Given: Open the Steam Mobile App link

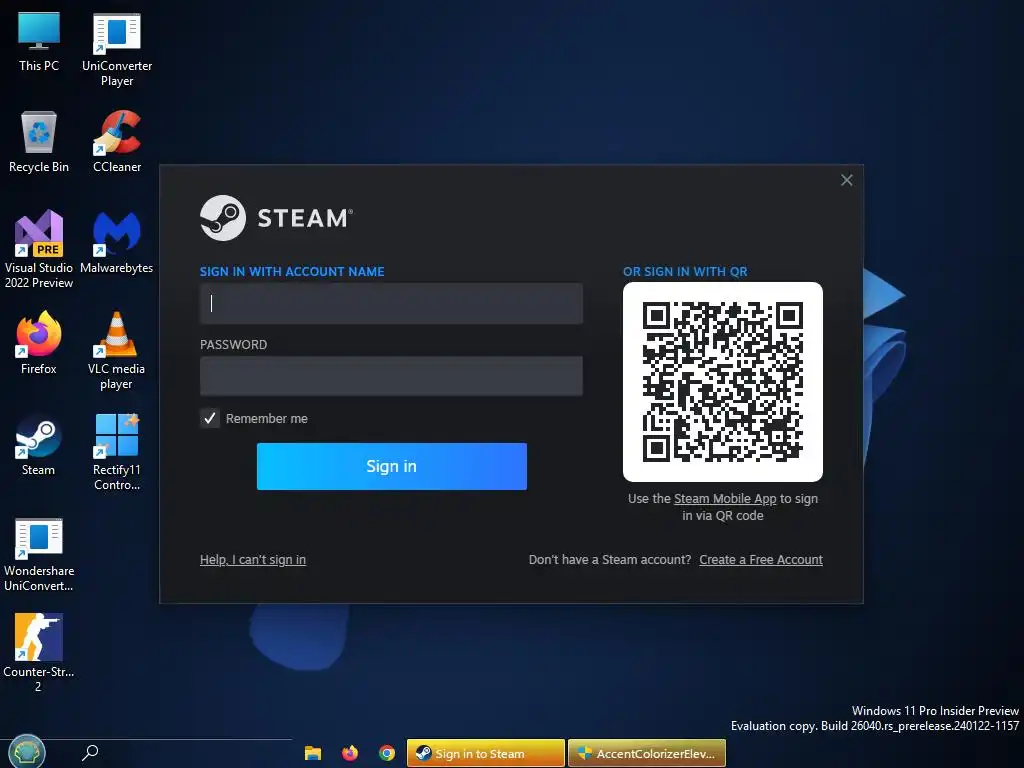Looking at the screenshot, I should [725, 498].
